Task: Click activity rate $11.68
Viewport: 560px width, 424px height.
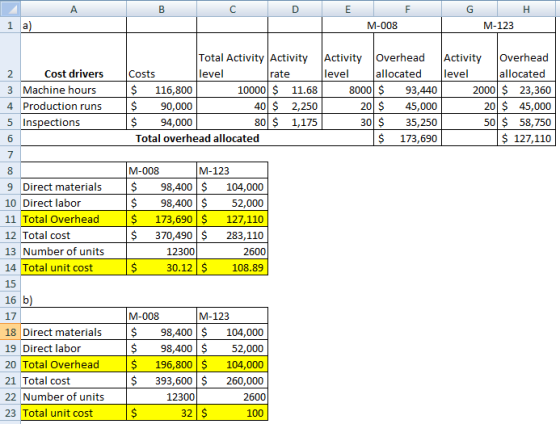Action: pos(295,90)
